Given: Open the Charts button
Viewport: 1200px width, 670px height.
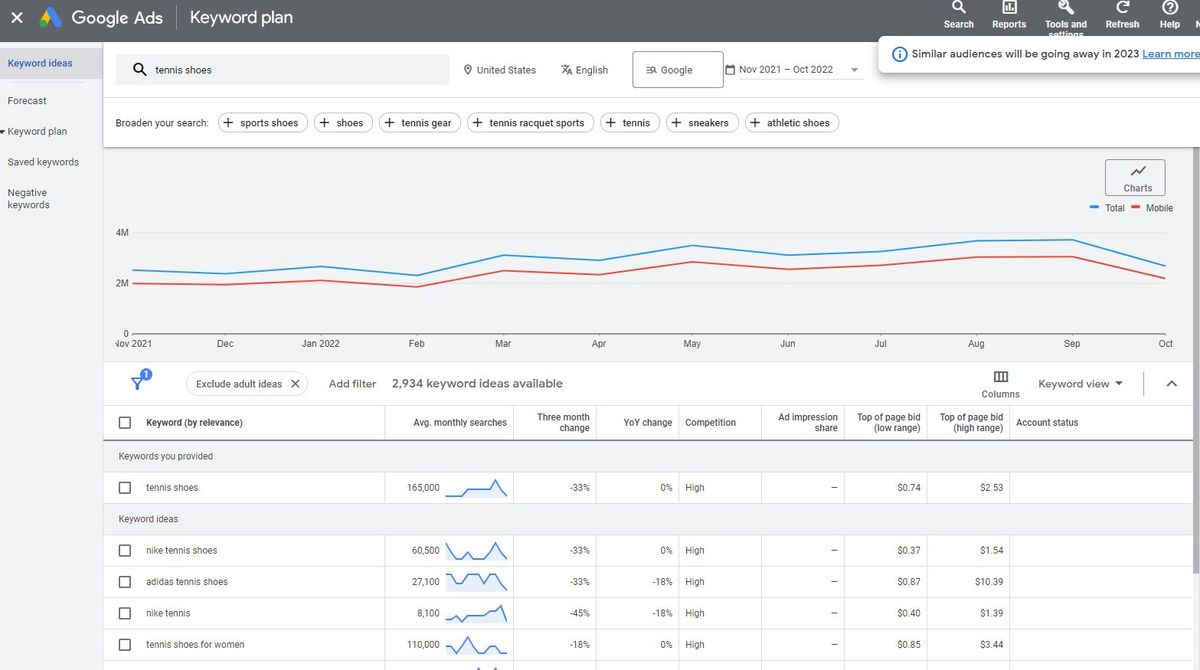Looking at the screenshot, I should 1135,178.
